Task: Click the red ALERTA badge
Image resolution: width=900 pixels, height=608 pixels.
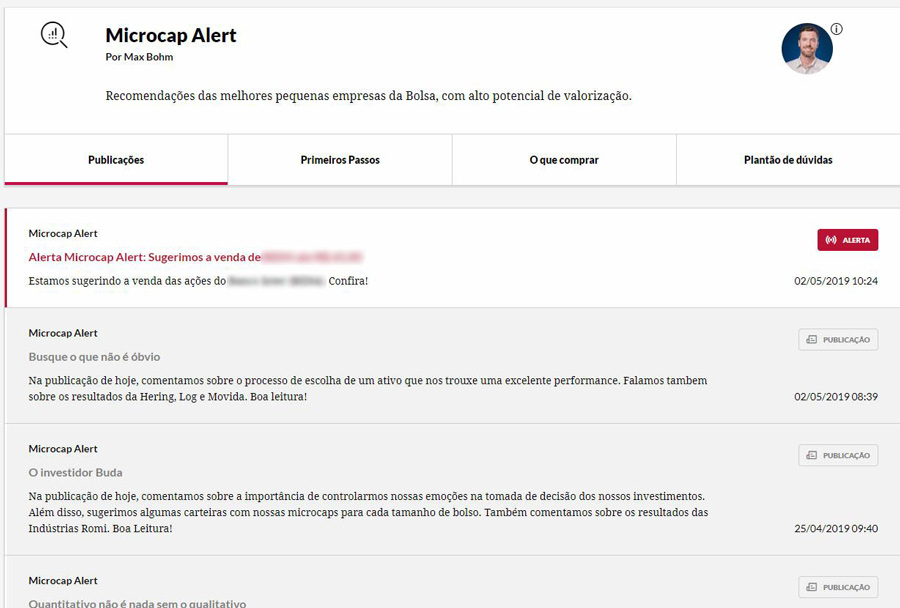Action: point(848,240)
